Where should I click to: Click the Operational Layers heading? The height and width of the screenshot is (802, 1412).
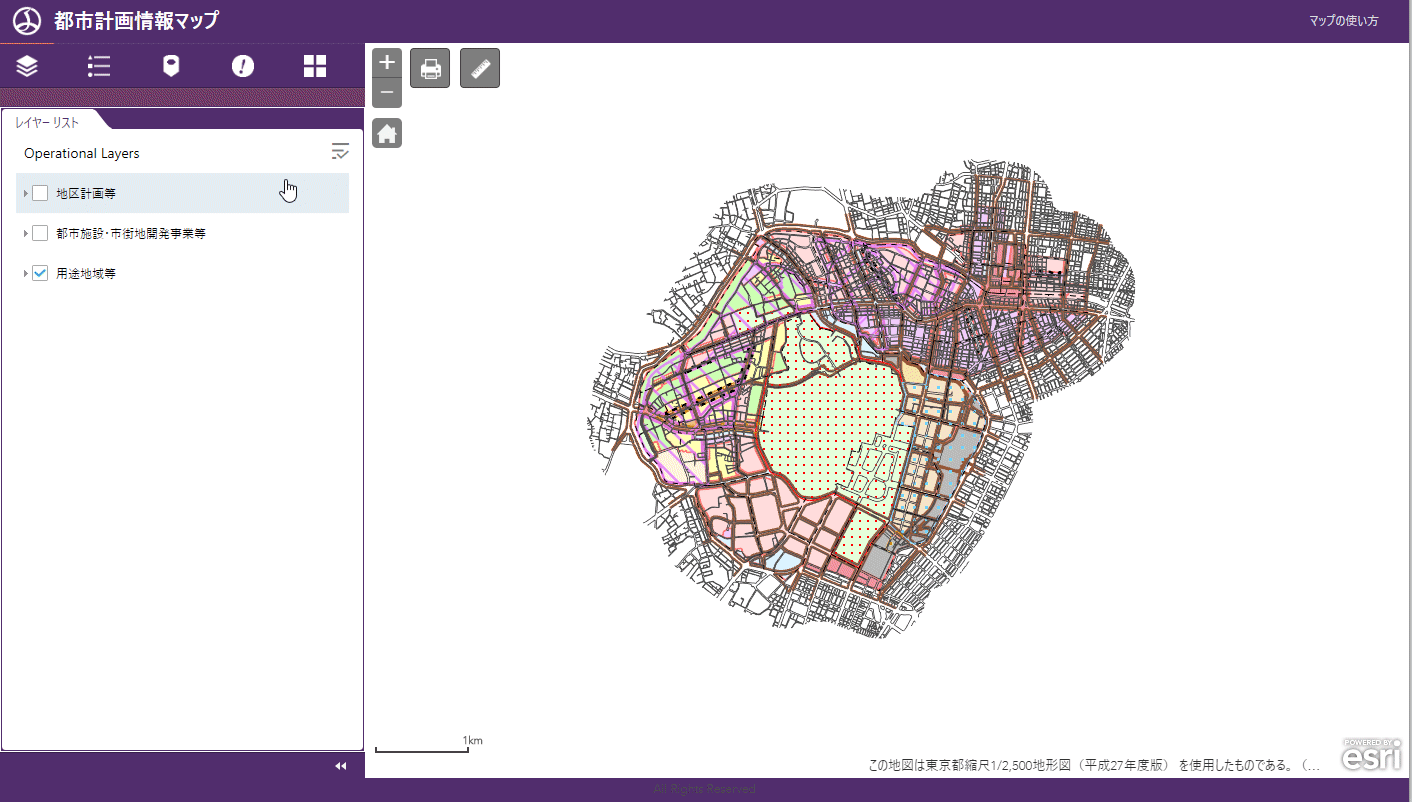[x=82, y=153]
